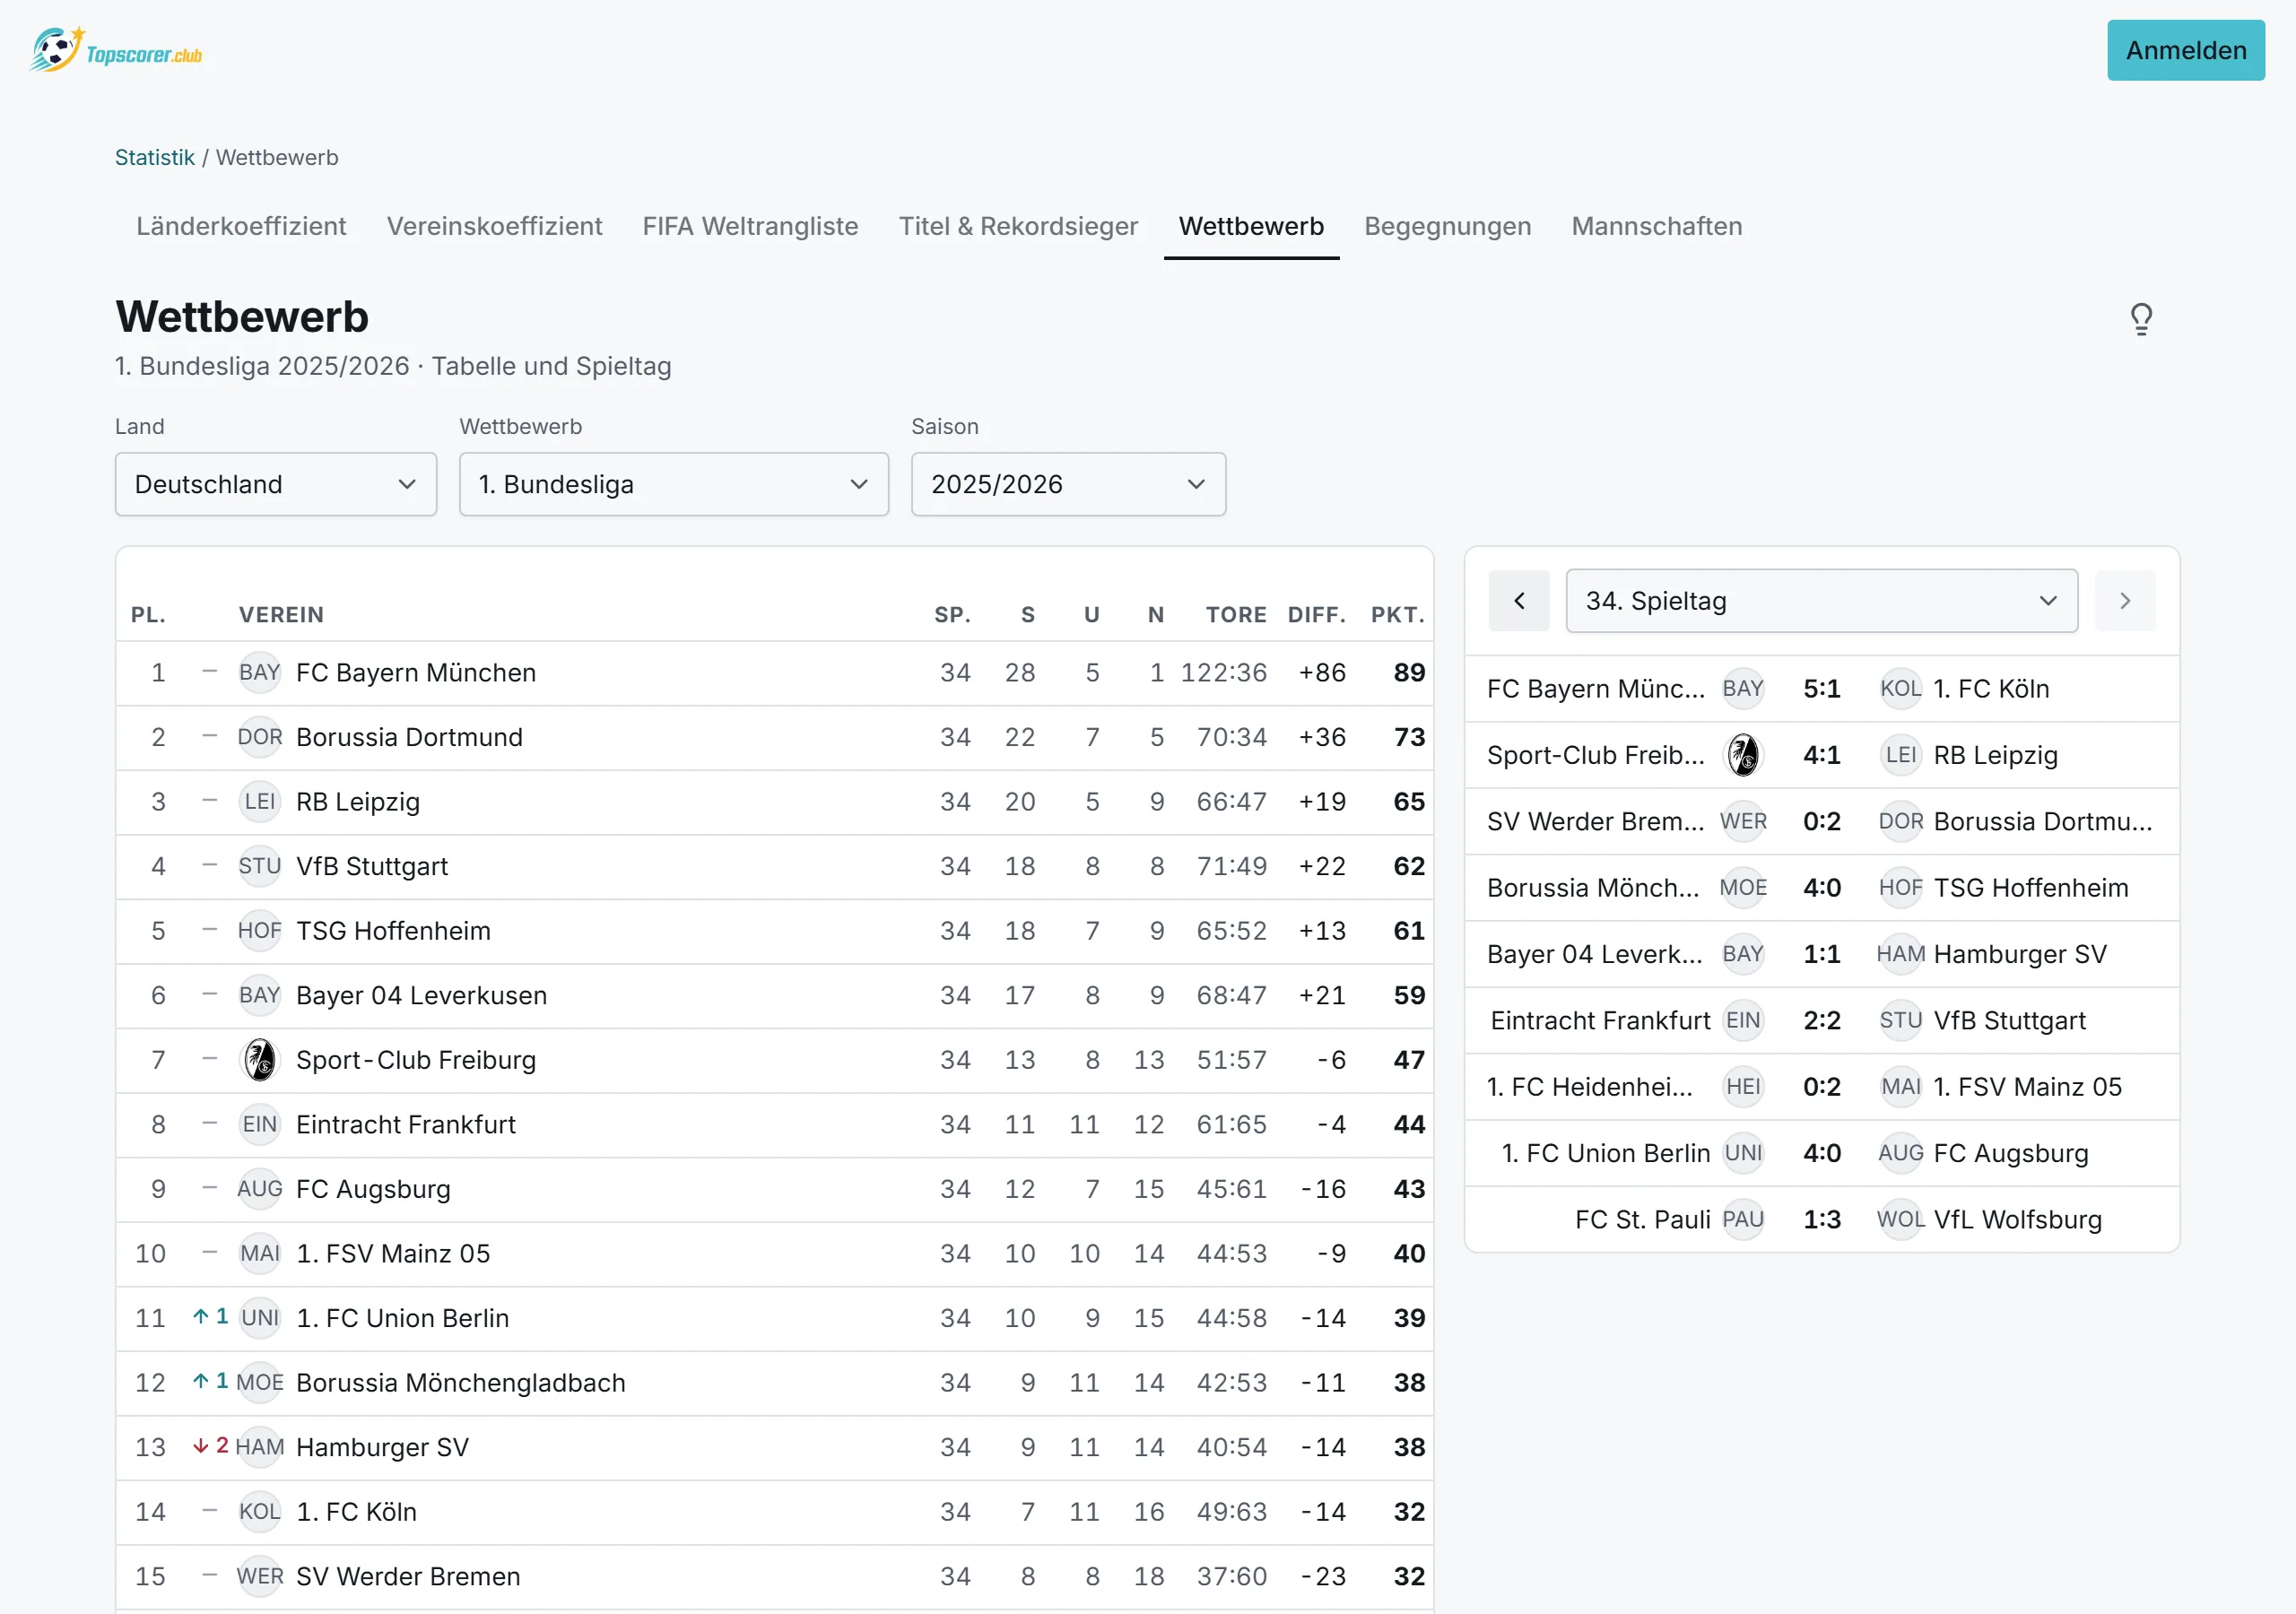Switch to the Begegnungen tab
The height and width of the screenshot is (1614, 2296).
[x=1447, y=227]
